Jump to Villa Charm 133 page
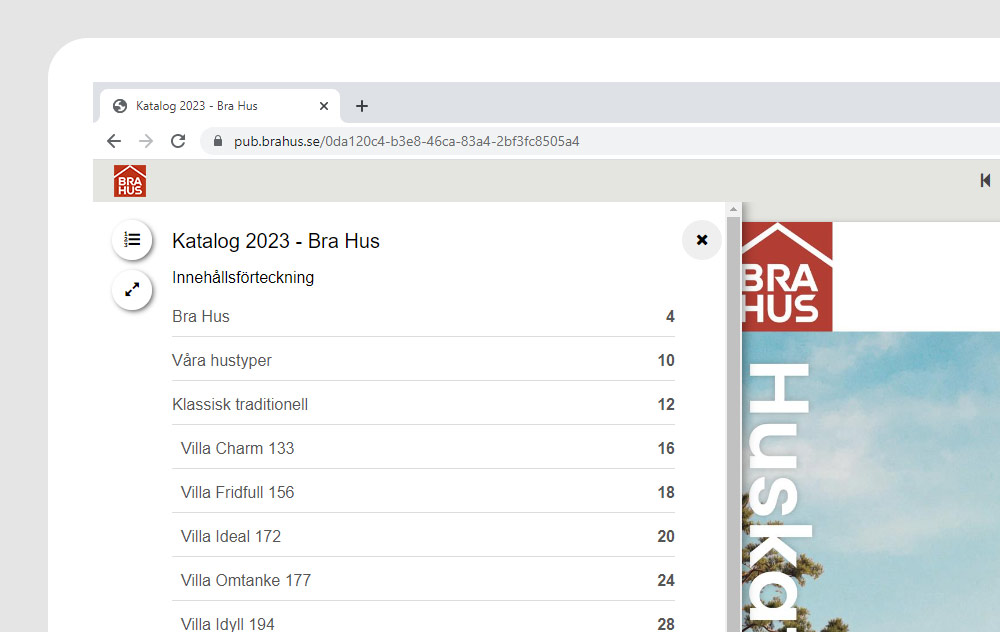 (x=423, y=448)
